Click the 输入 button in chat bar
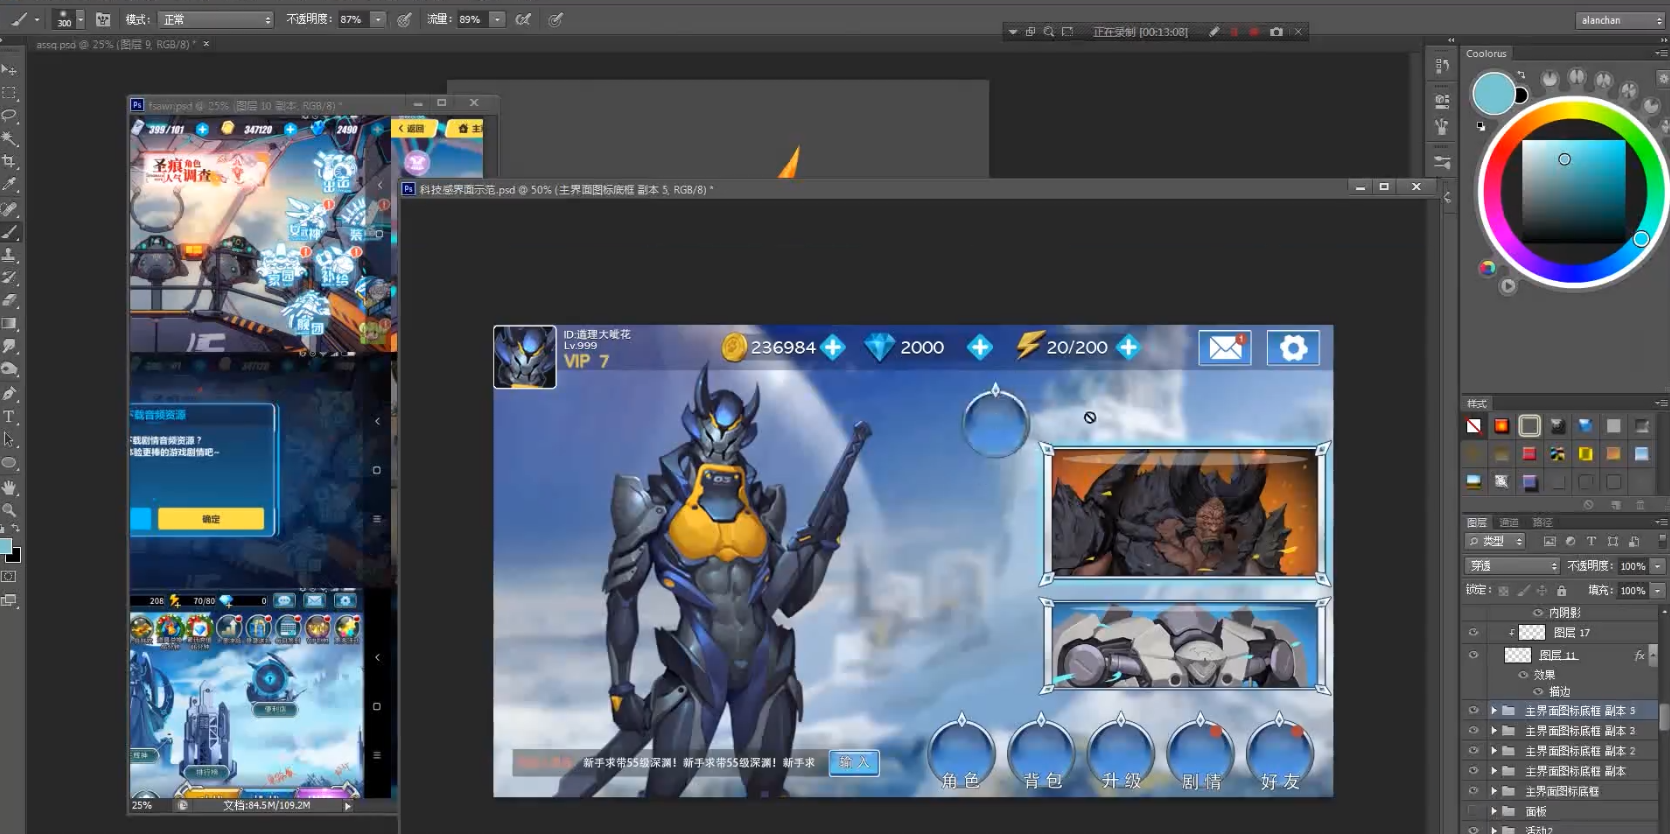 pyautogui.click(x=854, y=762)
